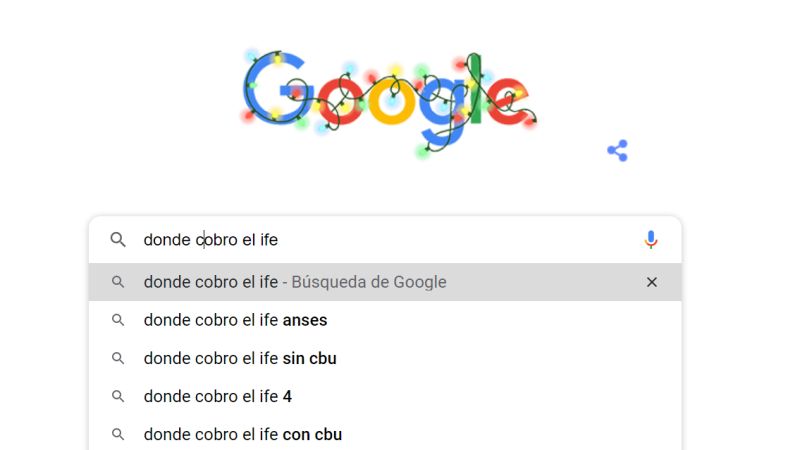Select 'donde cobro el ife con cbu' suggestion
The width and height of the screenshot is (800, 450).
243,434
